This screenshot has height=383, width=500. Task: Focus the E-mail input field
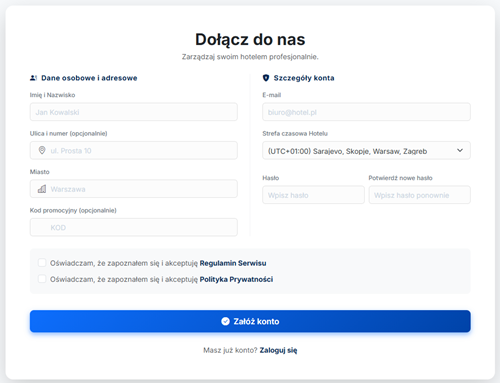point(366,112)
